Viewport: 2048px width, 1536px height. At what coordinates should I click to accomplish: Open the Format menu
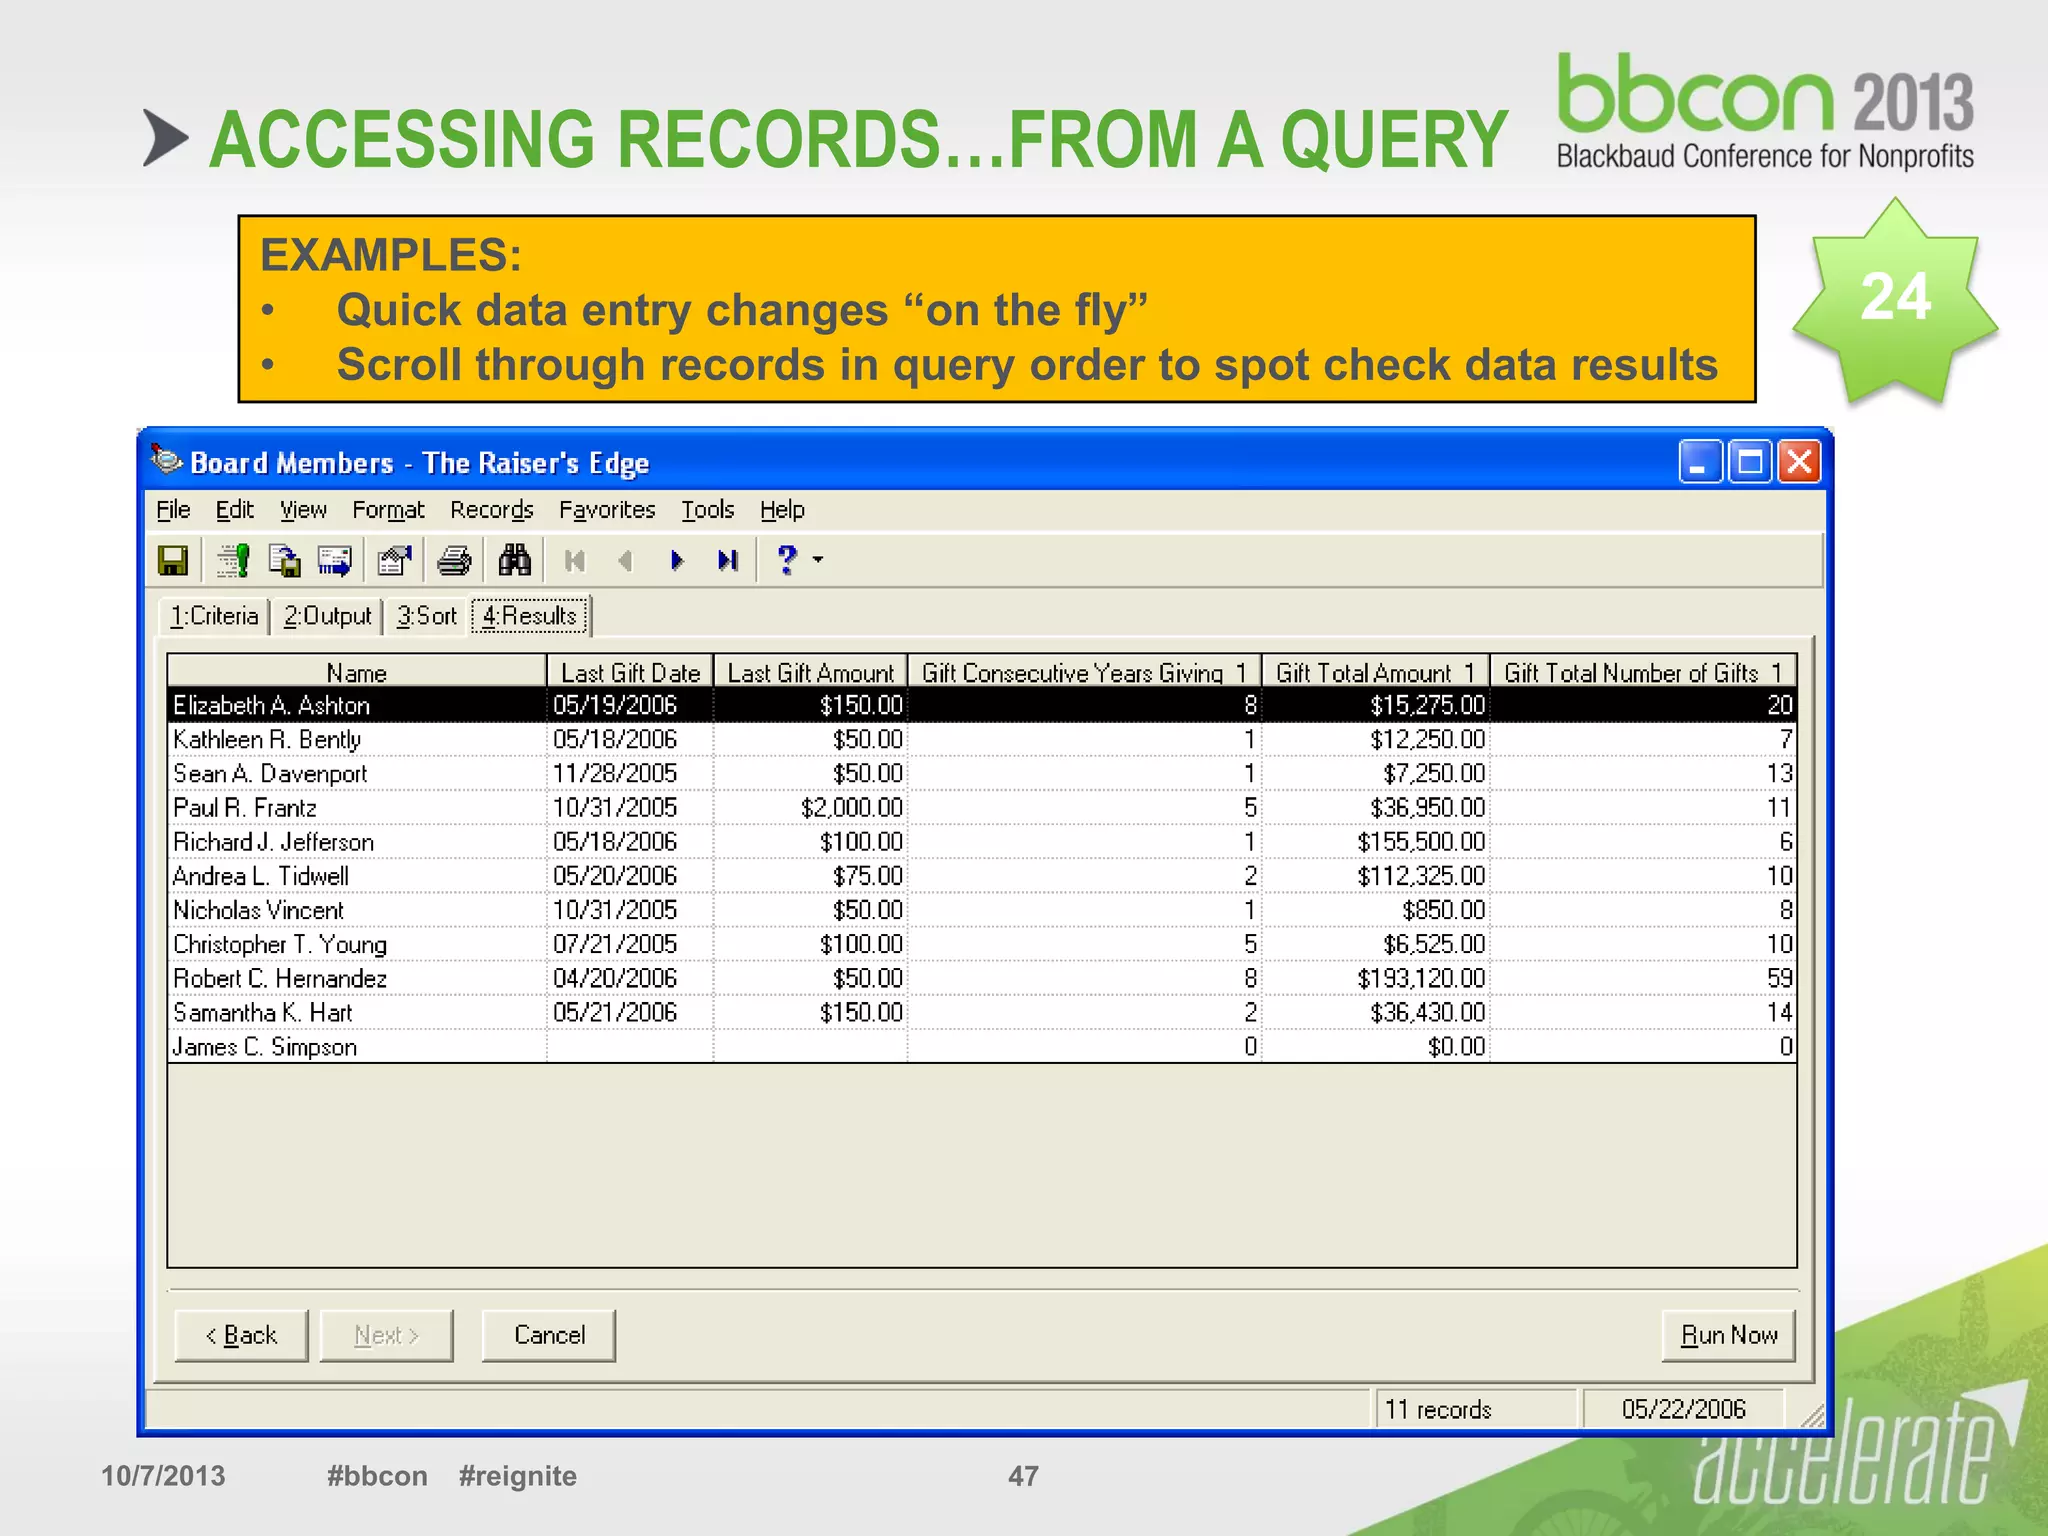(x=388, y=510)
